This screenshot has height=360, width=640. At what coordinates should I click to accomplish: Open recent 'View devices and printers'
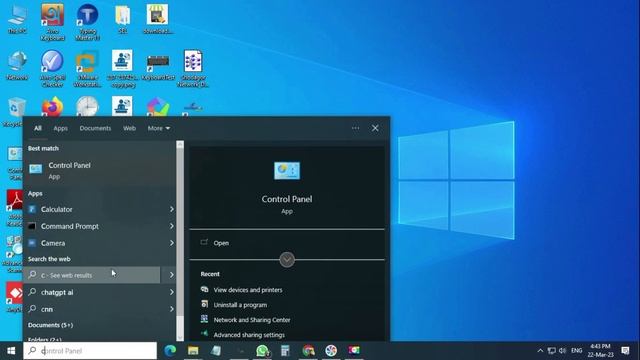pos(248,290)
